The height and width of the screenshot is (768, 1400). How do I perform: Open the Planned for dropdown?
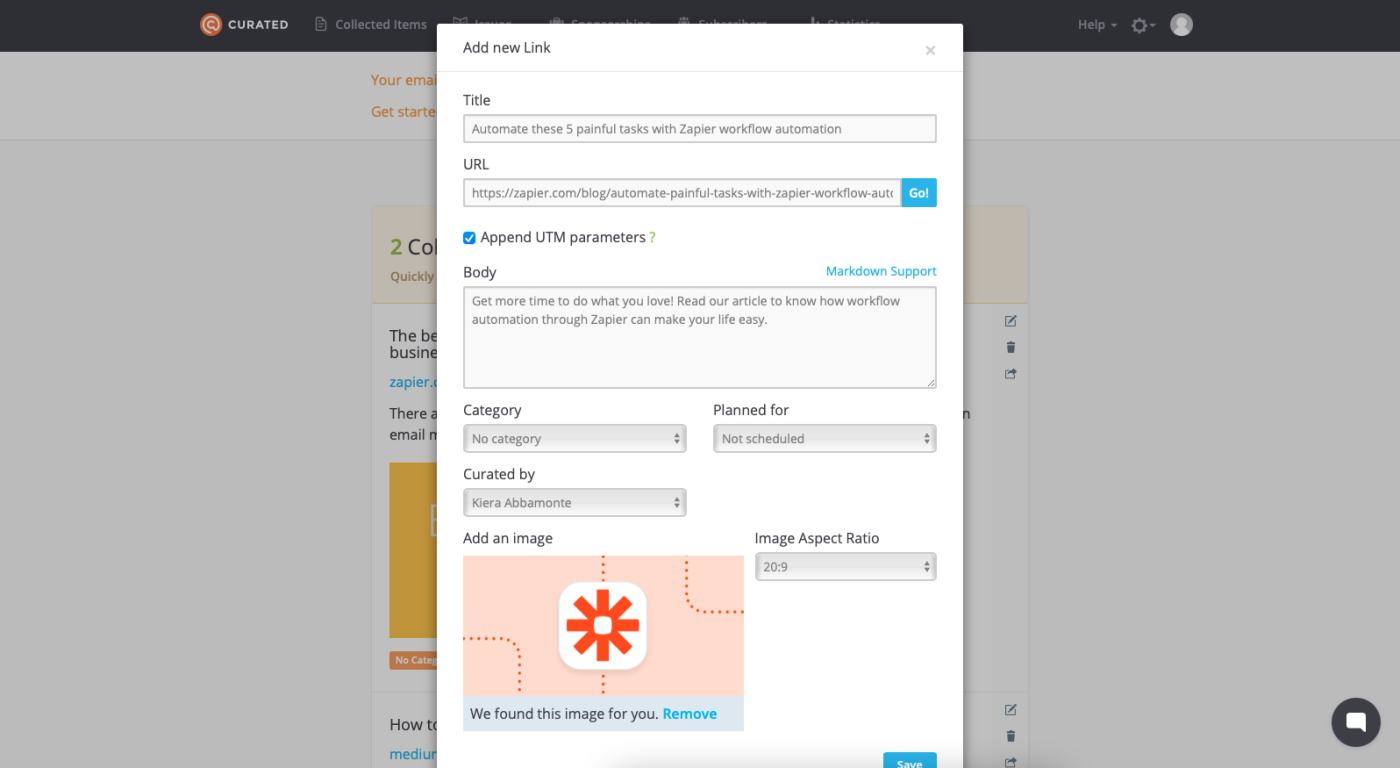[825, 439]
